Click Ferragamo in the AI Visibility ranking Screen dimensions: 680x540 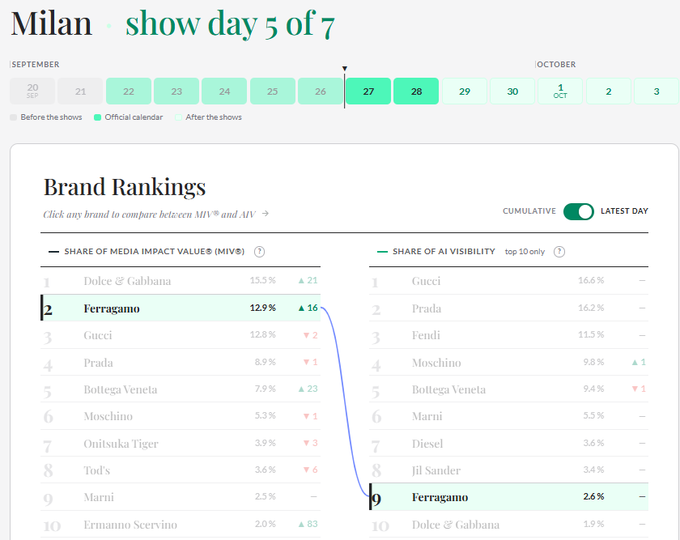[509, 497]
